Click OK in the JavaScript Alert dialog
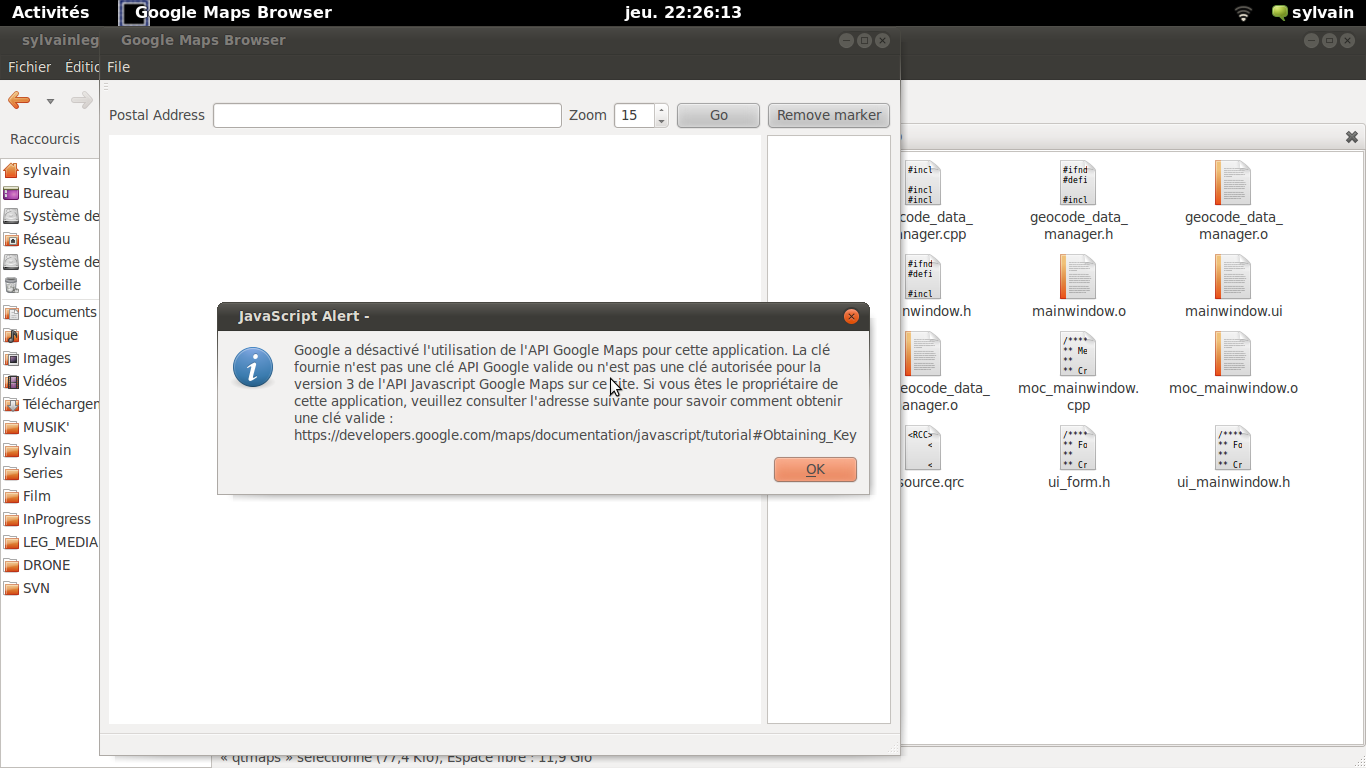 pos(815,469)
